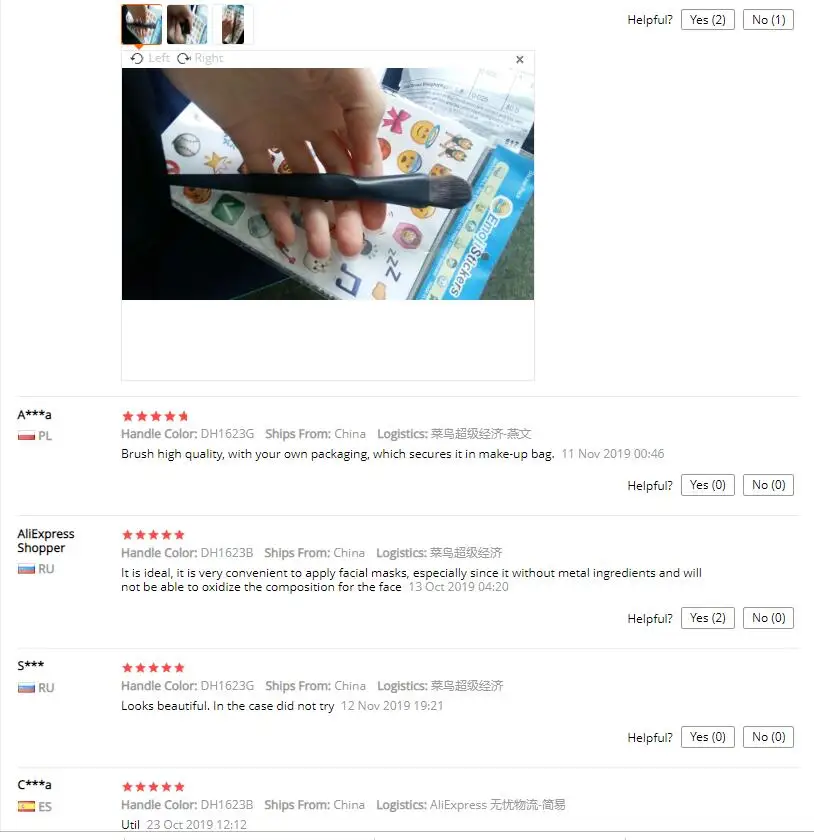Screen dimensions: 814x840
Task: Click A***a's five star rating
Action: (155, 416)
